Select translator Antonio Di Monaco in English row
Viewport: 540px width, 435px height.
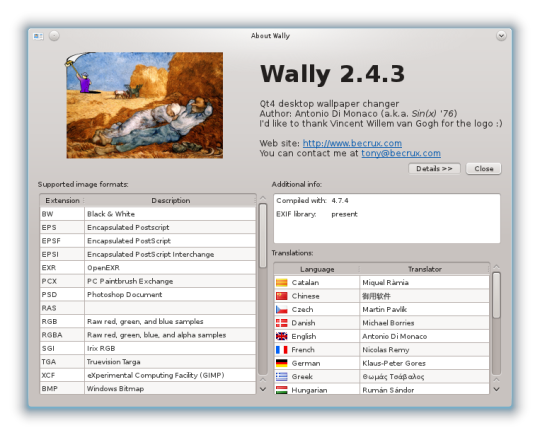(x=424, y=336)
